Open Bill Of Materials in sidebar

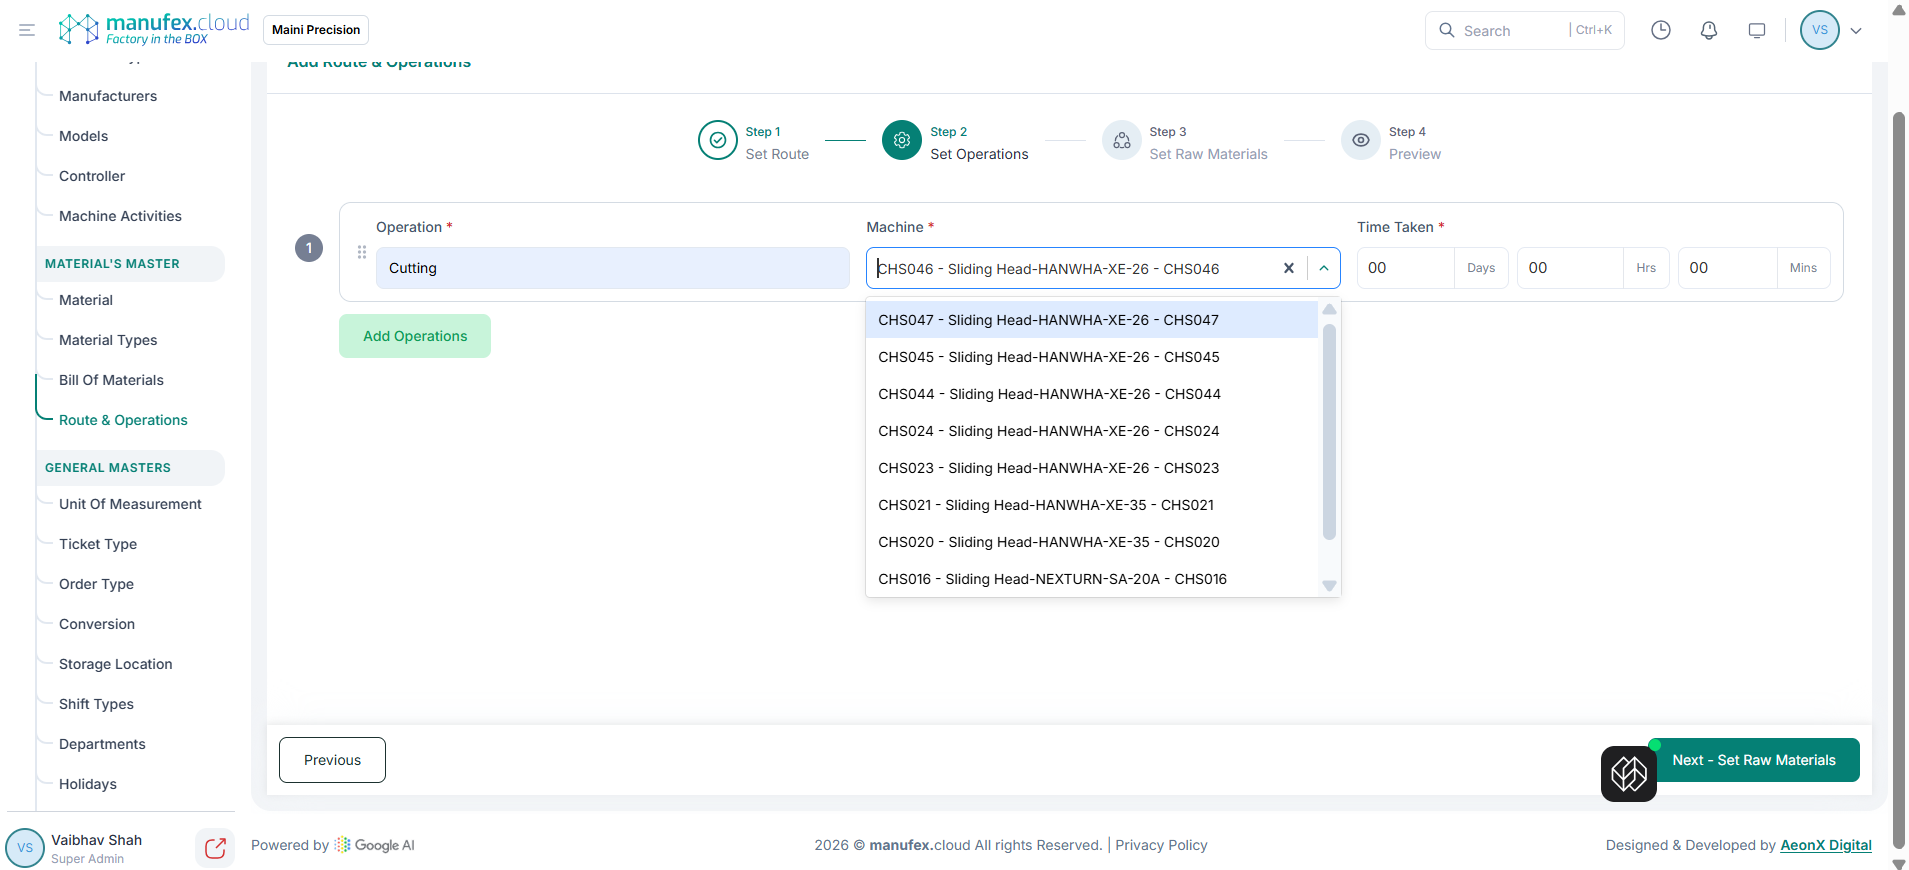pyautogui.click(x=111, y=380)
